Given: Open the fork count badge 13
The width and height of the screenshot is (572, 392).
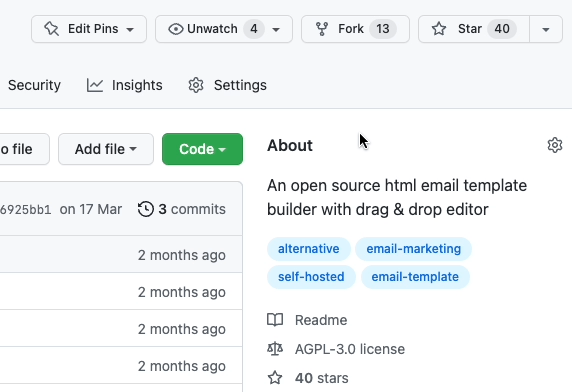Looking at the screenshot, I should (383, 29).
